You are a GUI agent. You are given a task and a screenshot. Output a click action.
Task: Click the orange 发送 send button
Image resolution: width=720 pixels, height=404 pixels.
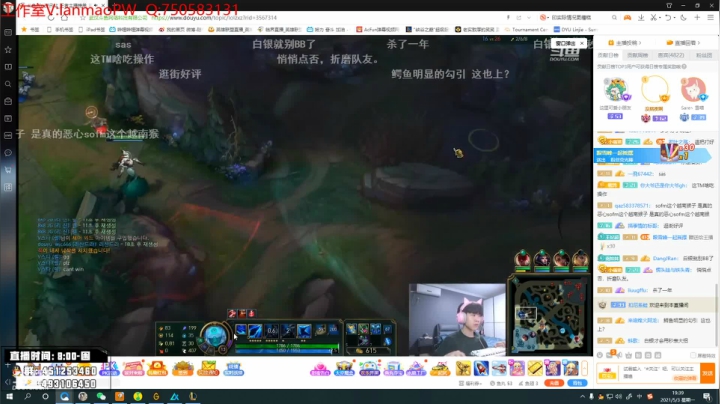pyautogui.click(x=708, y=373)
